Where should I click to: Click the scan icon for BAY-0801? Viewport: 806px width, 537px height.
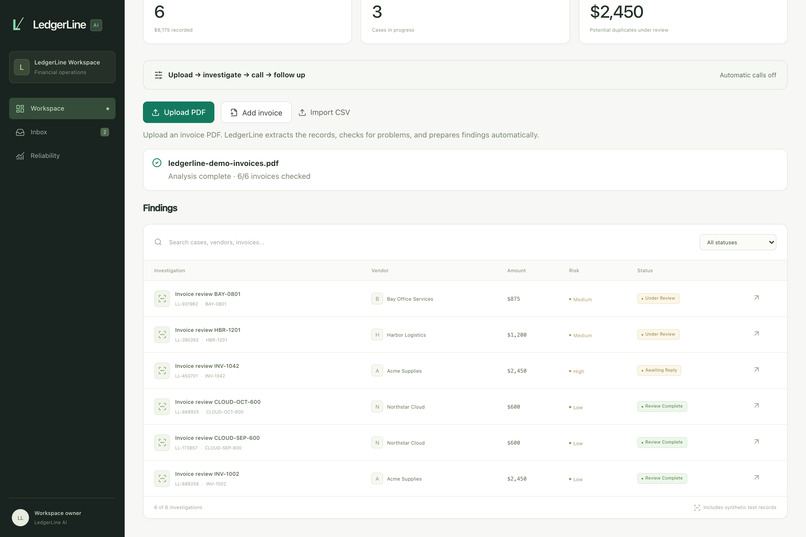tap(162, 299)
